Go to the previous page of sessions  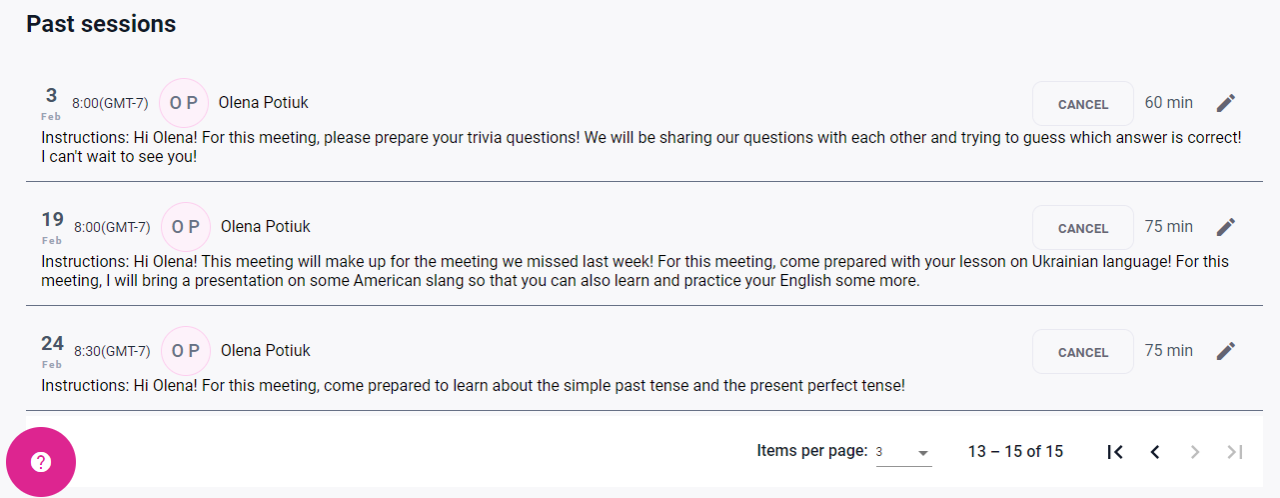pos(1155,452)
